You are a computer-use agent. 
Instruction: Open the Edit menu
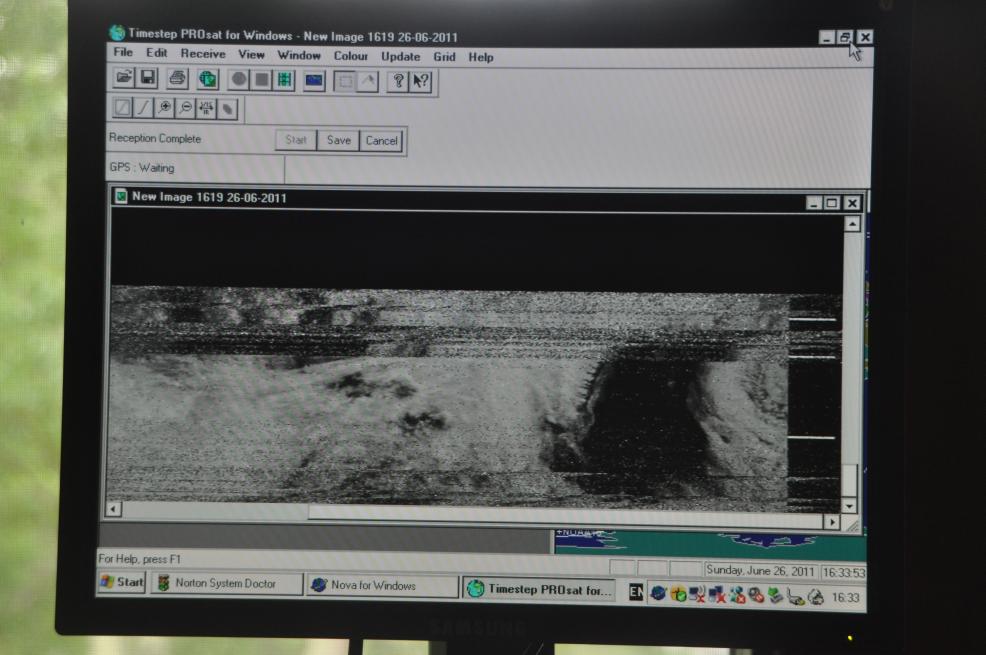coord(157,53)
